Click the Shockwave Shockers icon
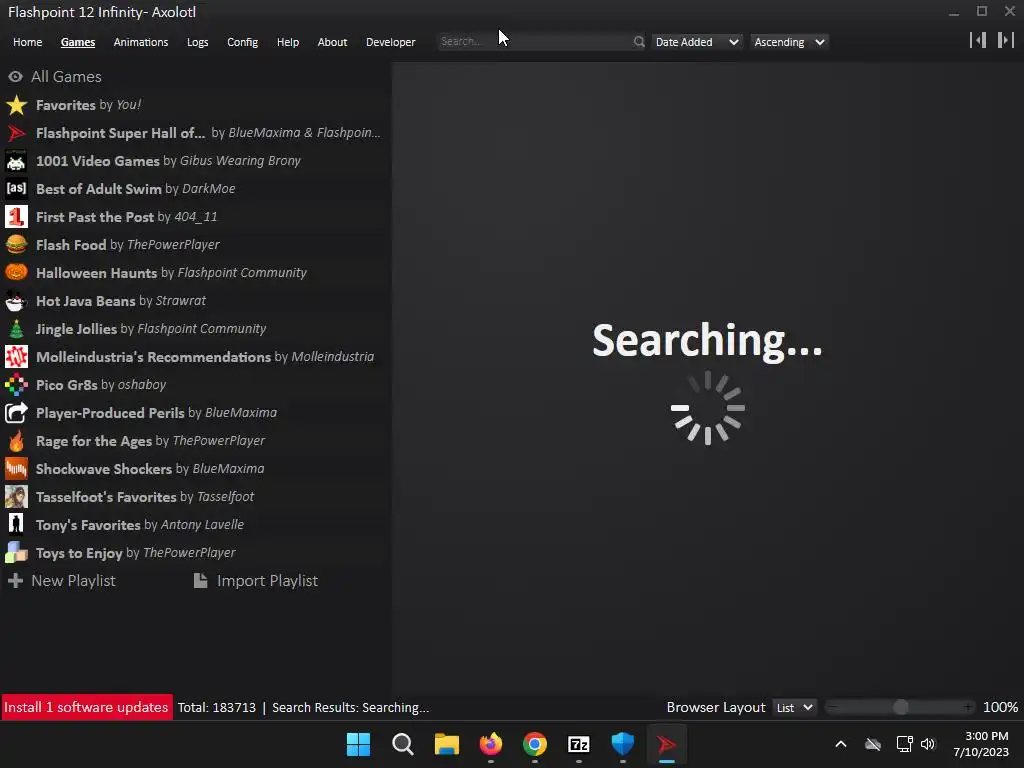Viewport: 1024px width, 768px height. point(16,469)
